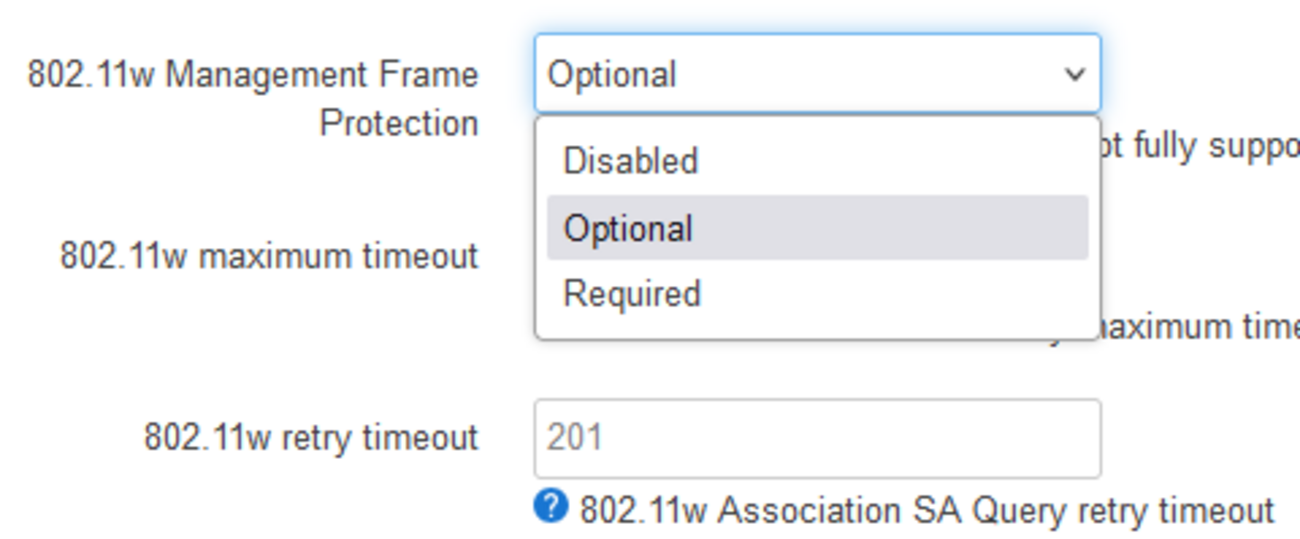The height and width of the screenshot is (539, 1300).
Task: Open the Management Frame Protection combo box
Action: [x=816, y=74]
